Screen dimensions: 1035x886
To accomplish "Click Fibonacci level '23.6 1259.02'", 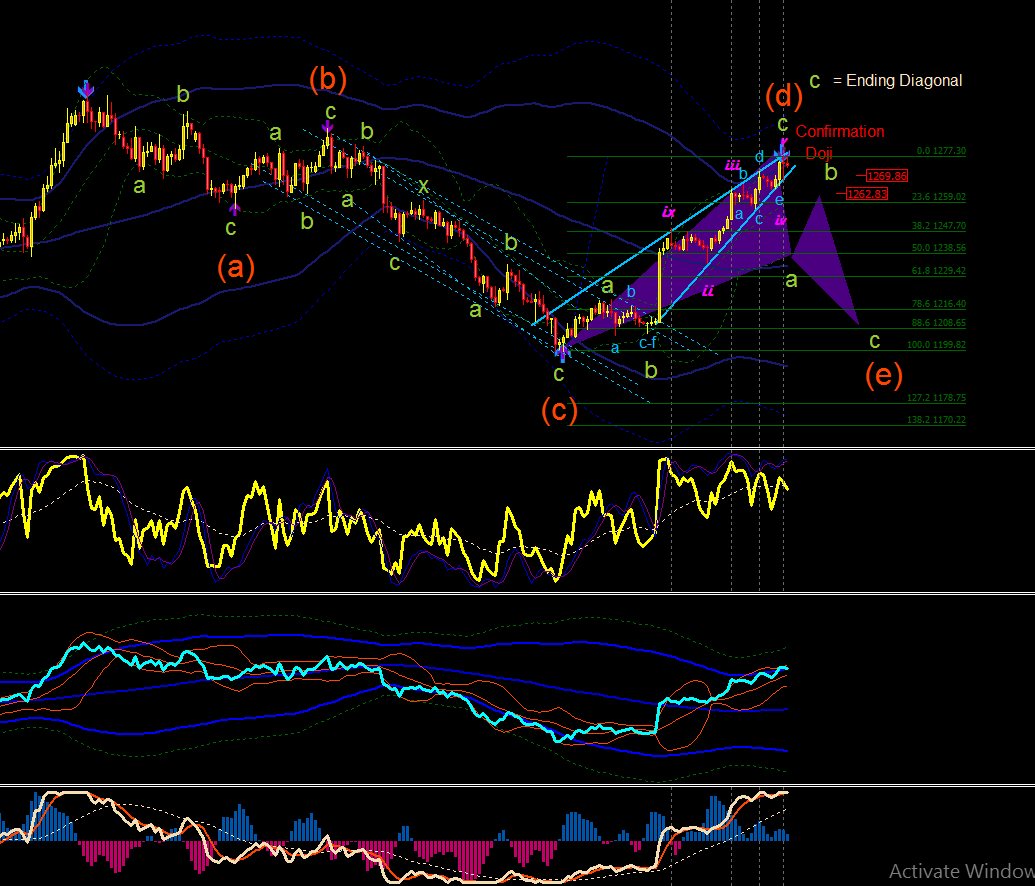I will tap(939, 197).
